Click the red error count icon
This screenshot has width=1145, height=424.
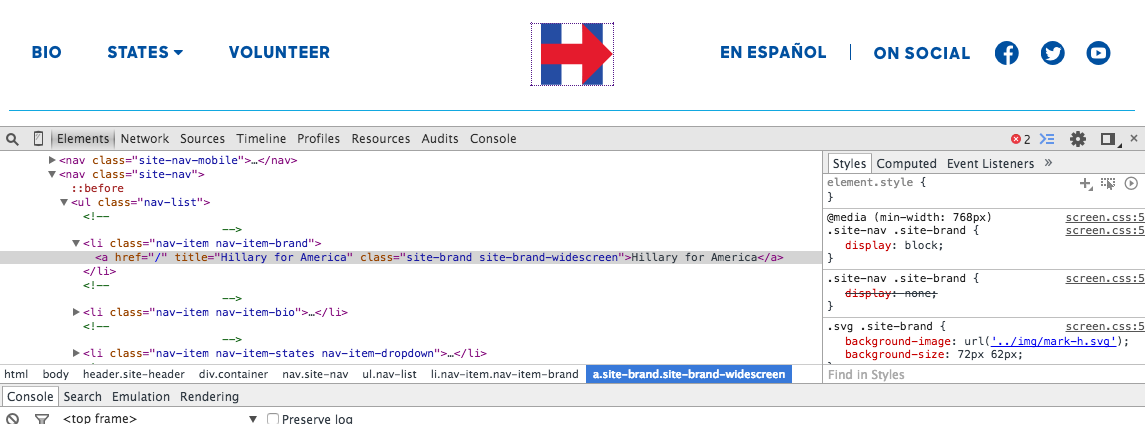point(1016,139)
